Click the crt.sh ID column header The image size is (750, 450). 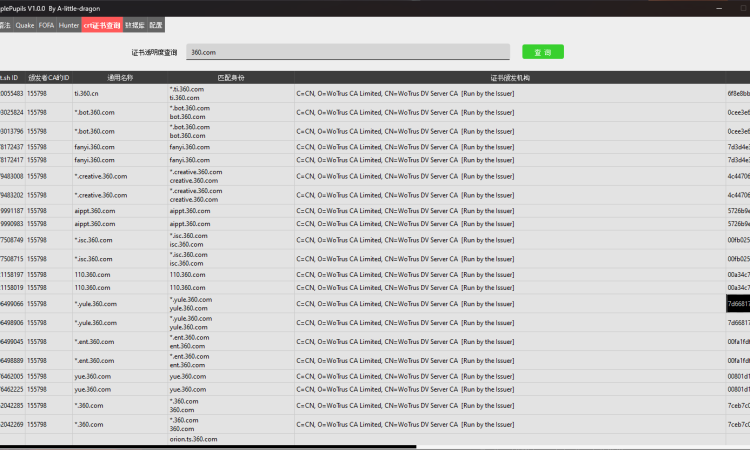[x=10, y=77]
